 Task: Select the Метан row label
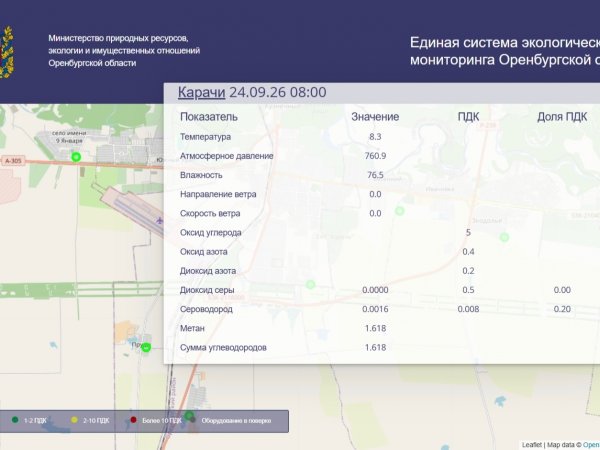point(192,328)
